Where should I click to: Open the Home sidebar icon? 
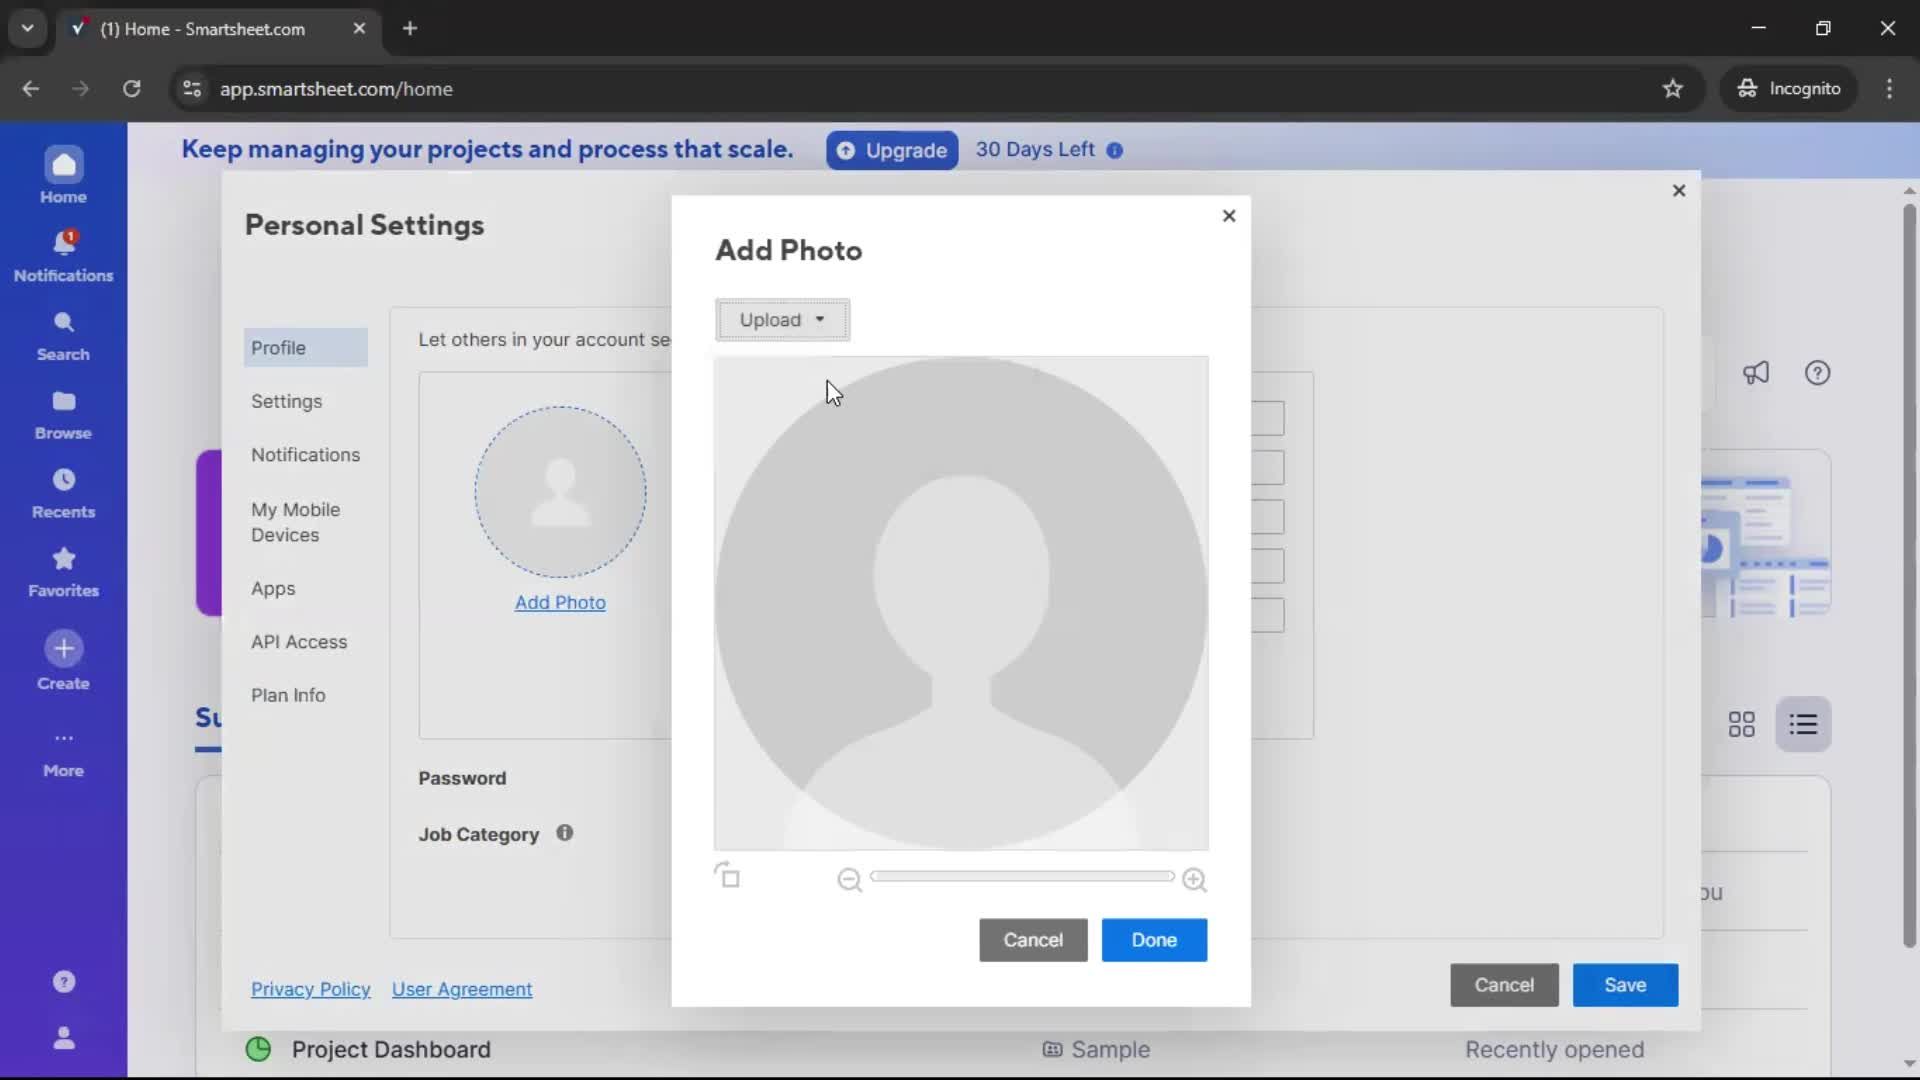[x=63, y=173]
